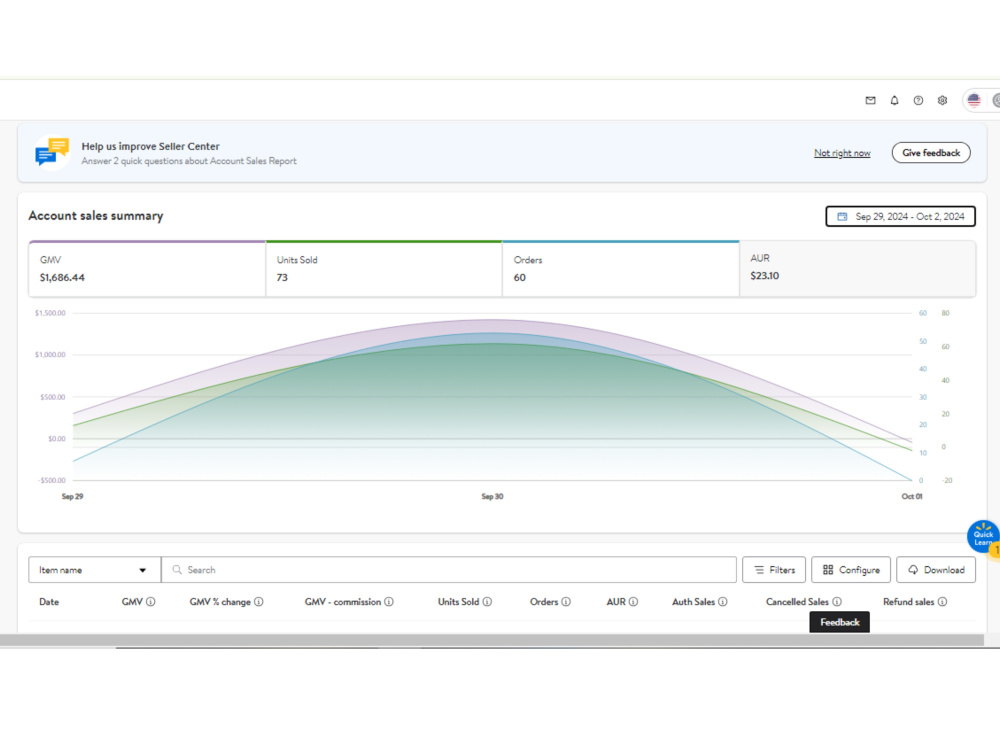Click the calendar icon in date range

[842, 216]
